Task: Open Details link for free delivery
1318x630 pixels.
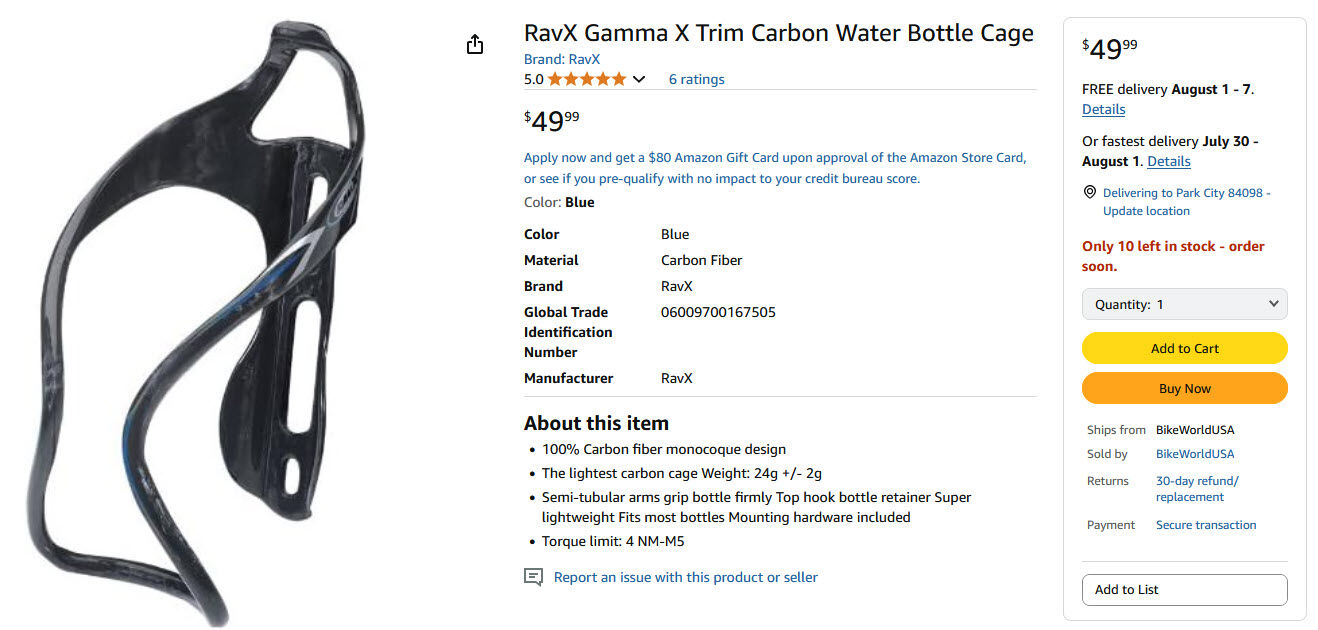Action: [x=1103, y=109]
